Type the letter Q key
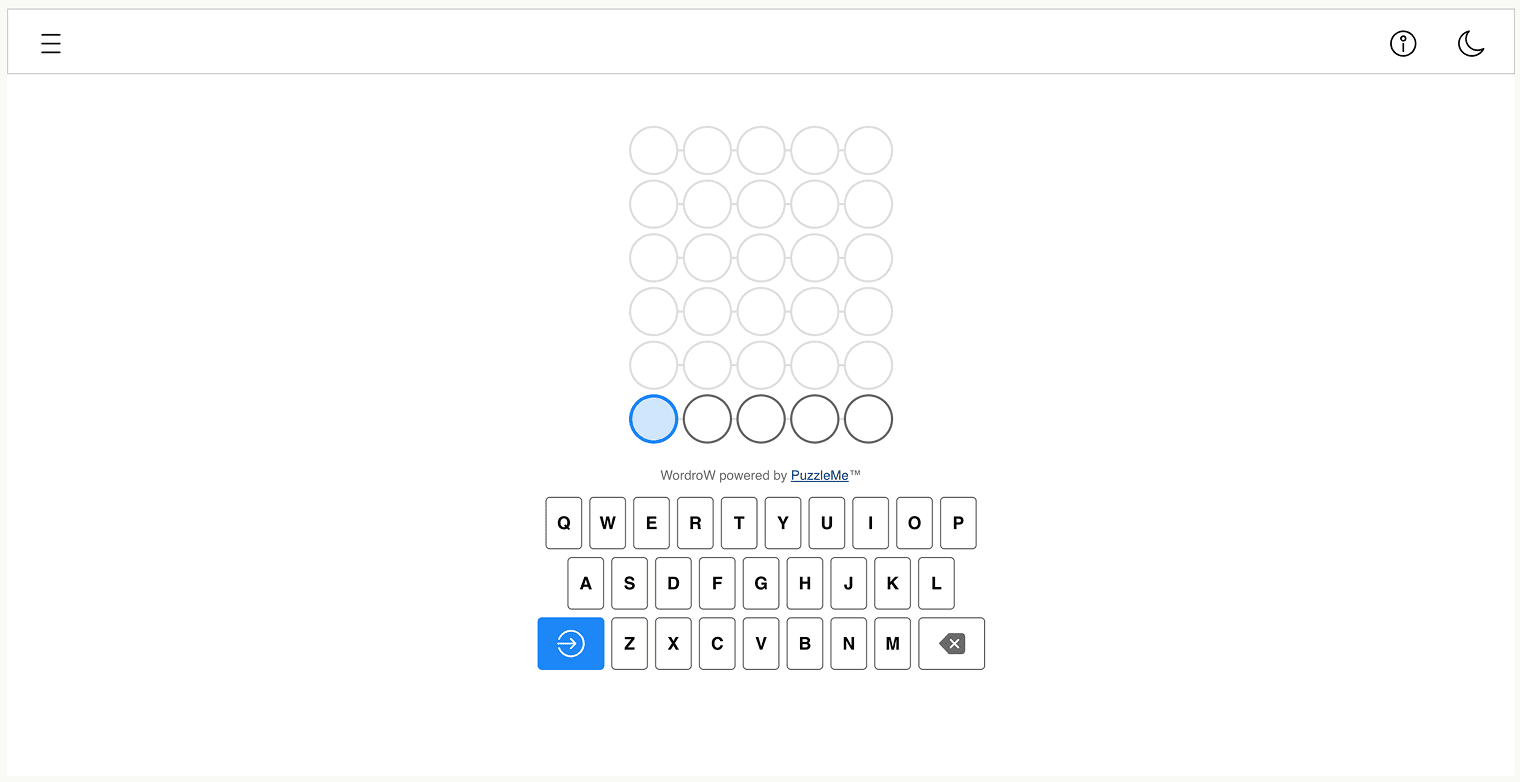 563,523
